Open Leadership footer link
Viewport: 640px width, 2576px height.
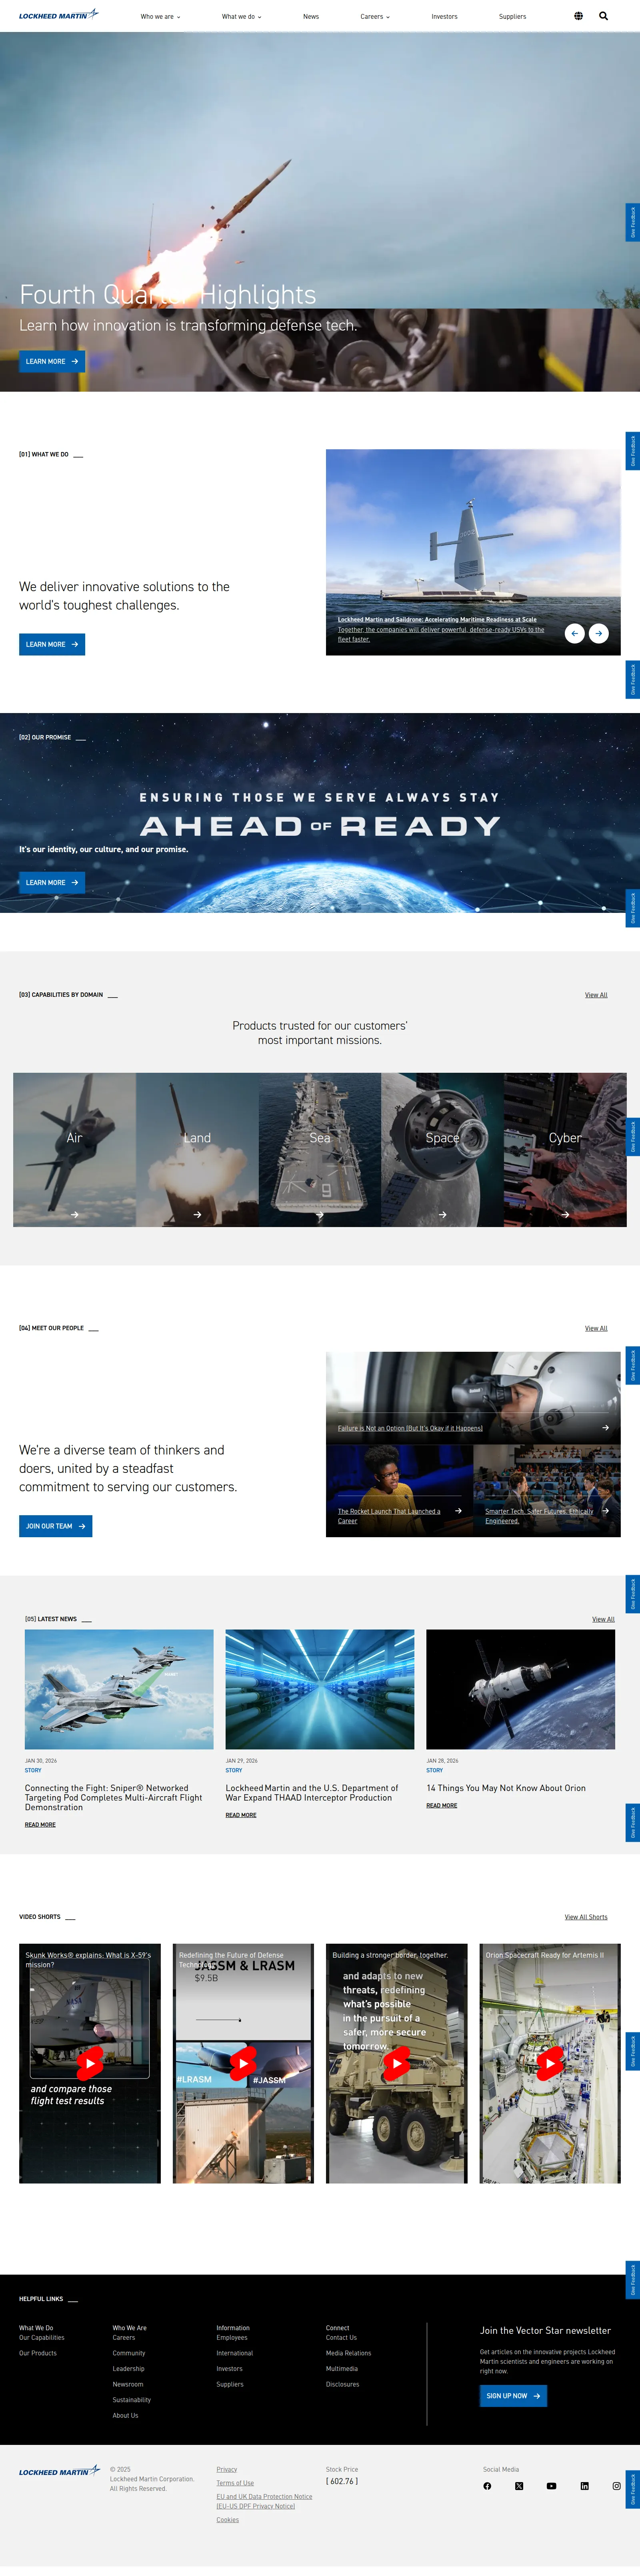[x=128, y=2369]
